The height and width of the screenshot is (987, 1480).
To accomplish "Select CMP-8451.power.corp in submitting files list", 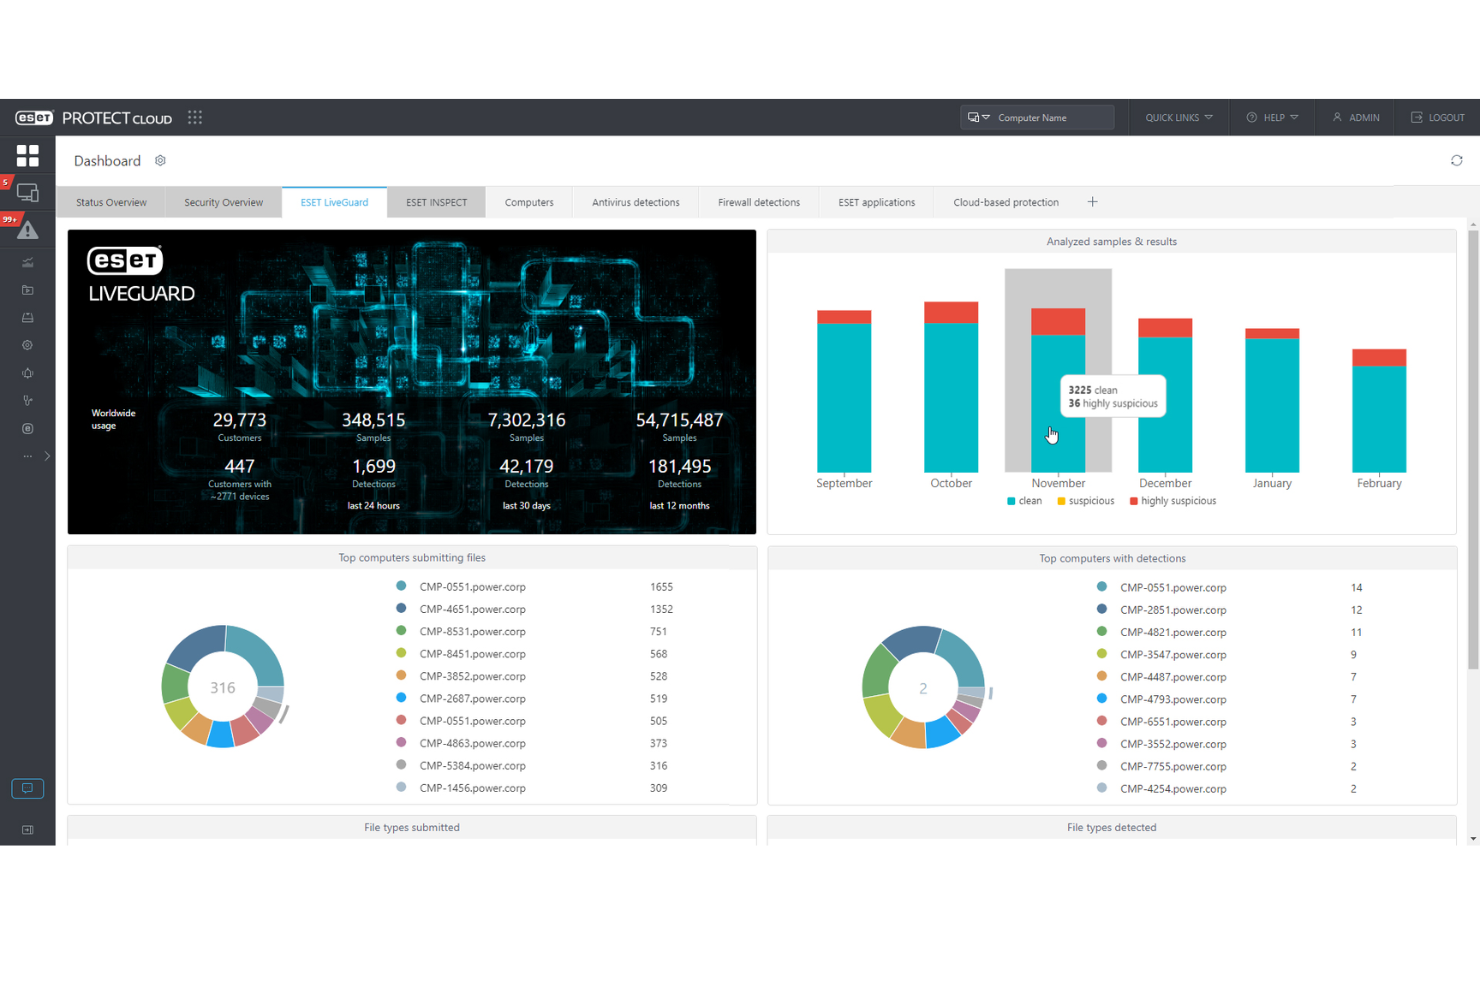I will (472, 654).
